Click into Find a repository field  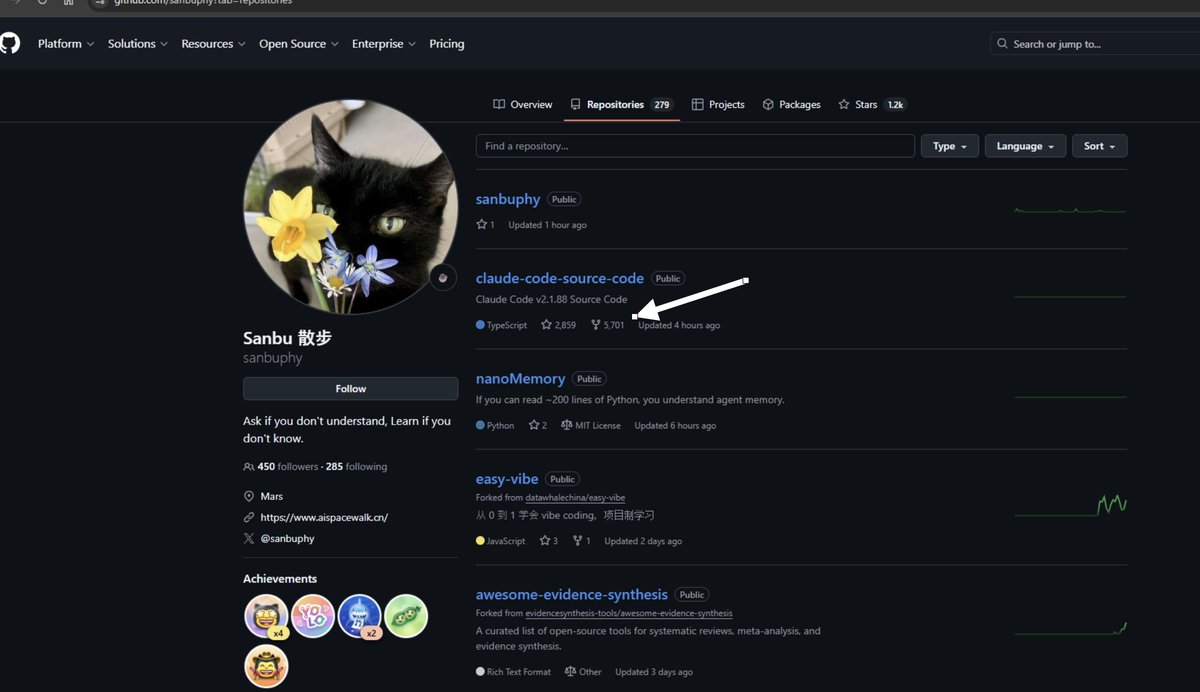point(695,146)
